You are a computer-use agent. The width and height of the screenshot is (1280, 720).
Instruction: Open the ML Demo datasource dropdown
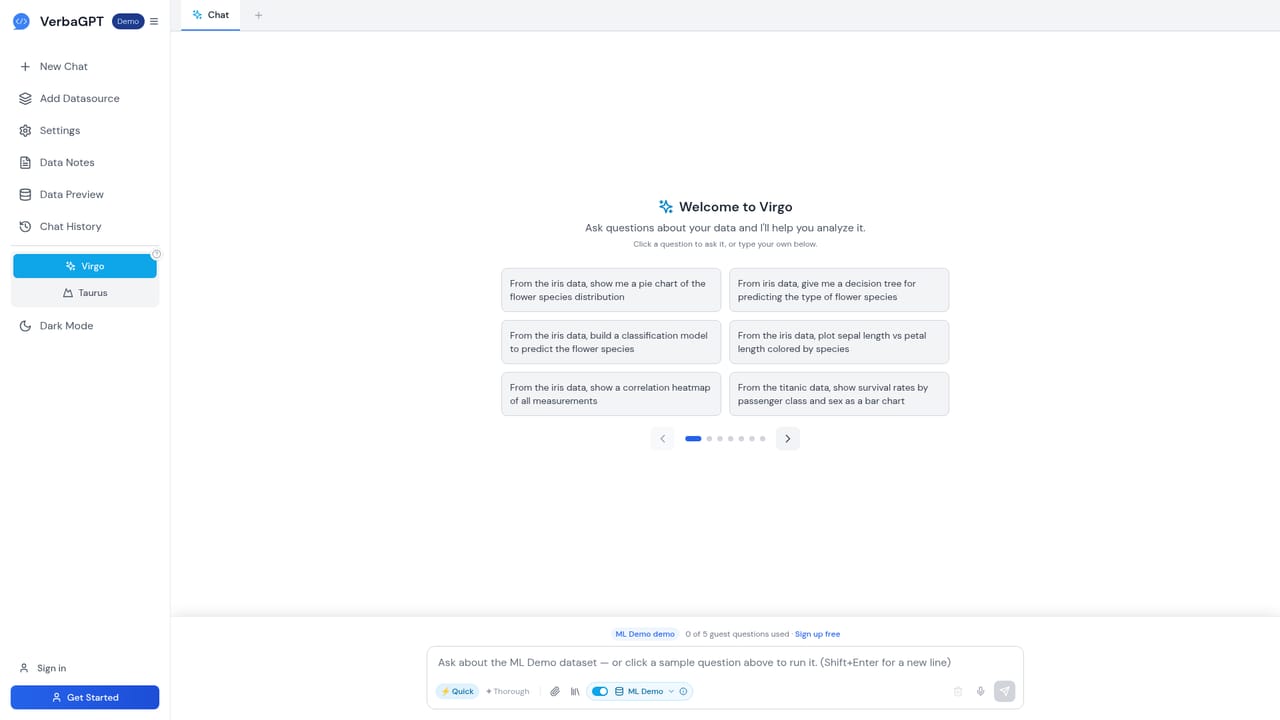pyautogui.click(x=645, y=691)
